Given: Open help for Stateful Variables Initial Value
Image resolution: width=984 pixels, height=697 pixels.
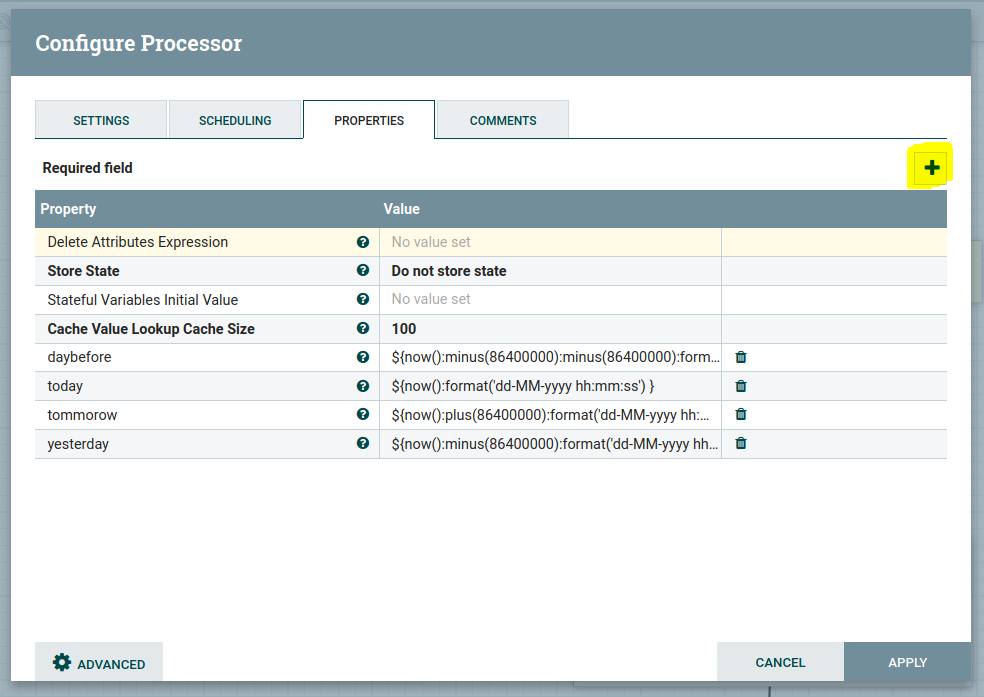Looking at the screenshot, I should point(362,299).
